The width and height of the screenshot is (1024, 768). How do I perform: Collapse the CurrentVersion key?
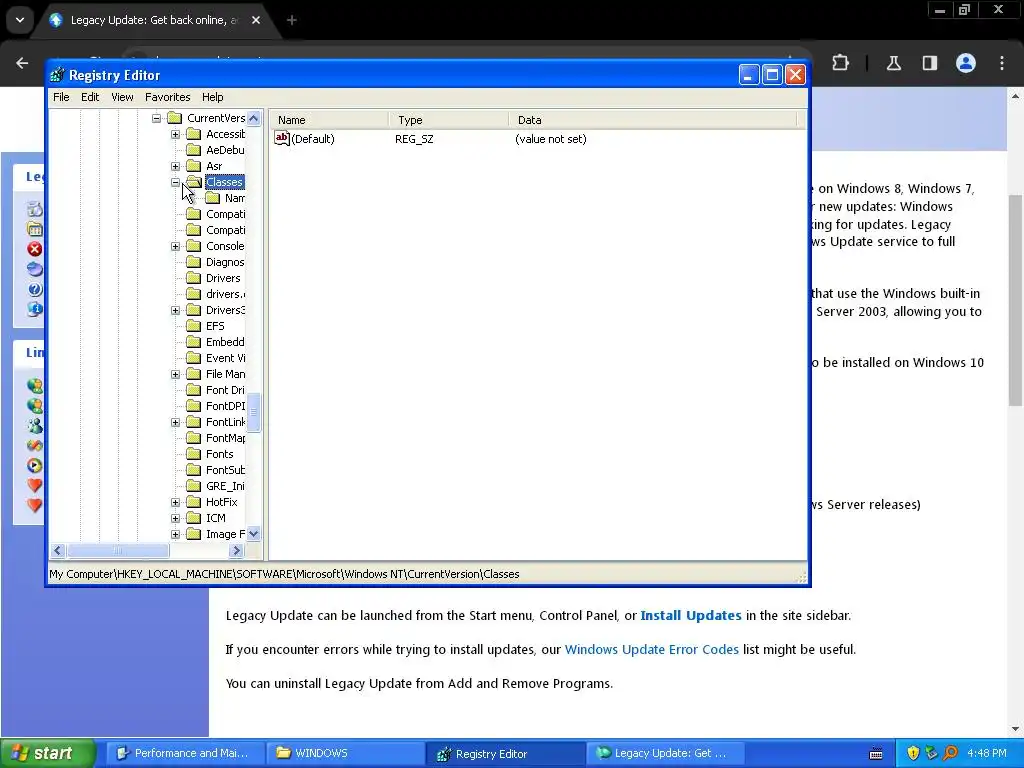point(157,118)
